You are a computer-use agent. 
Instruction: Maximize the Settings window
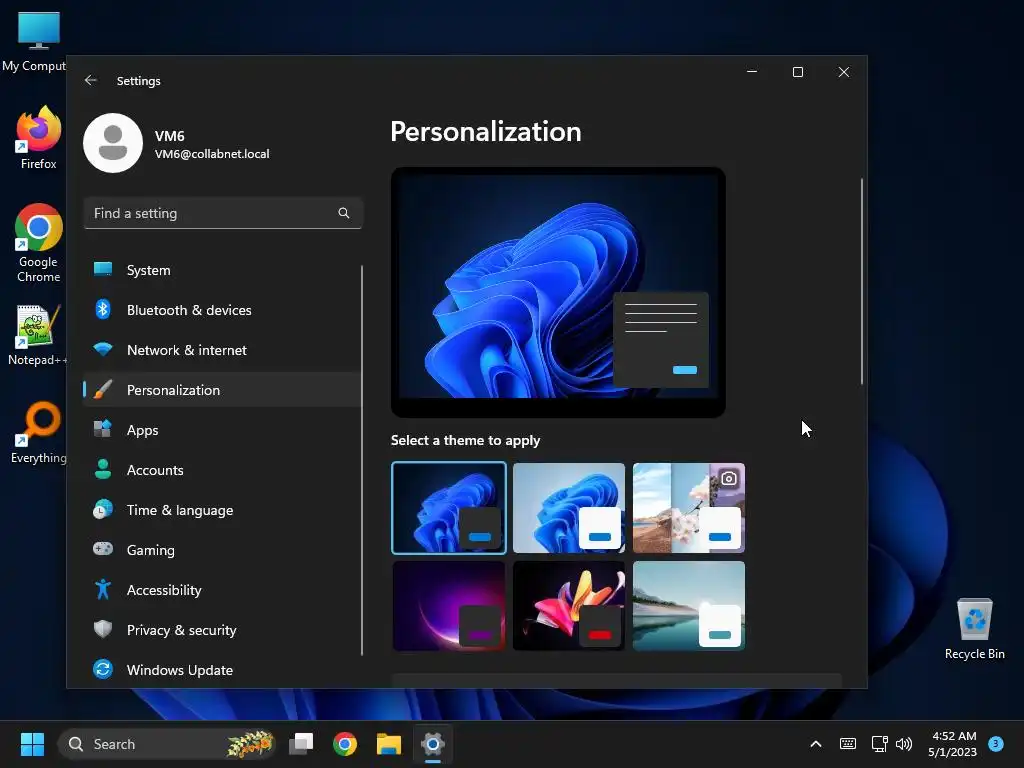(798, 72)
